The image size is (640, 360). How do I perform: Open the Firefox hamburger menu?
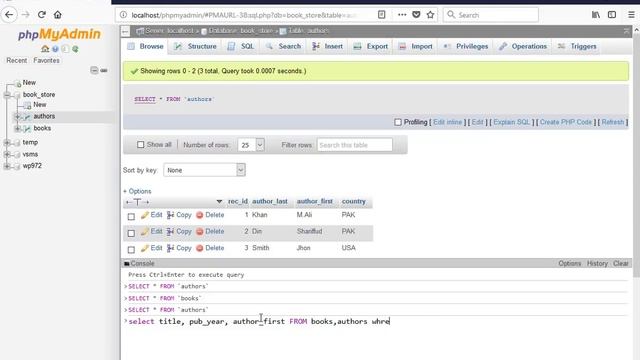pos(631,15)
